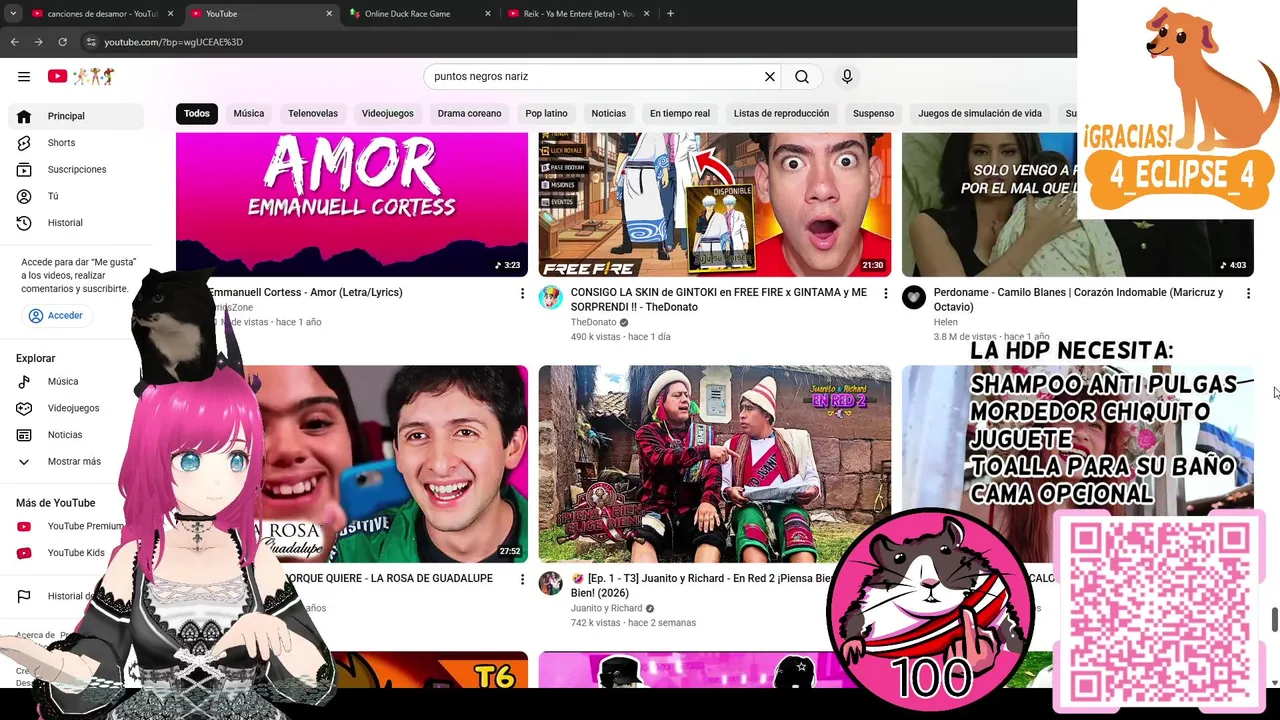1280x720 pixels.
Task: Switch to the canciones de desamor tab
Action: click(103, 14)
